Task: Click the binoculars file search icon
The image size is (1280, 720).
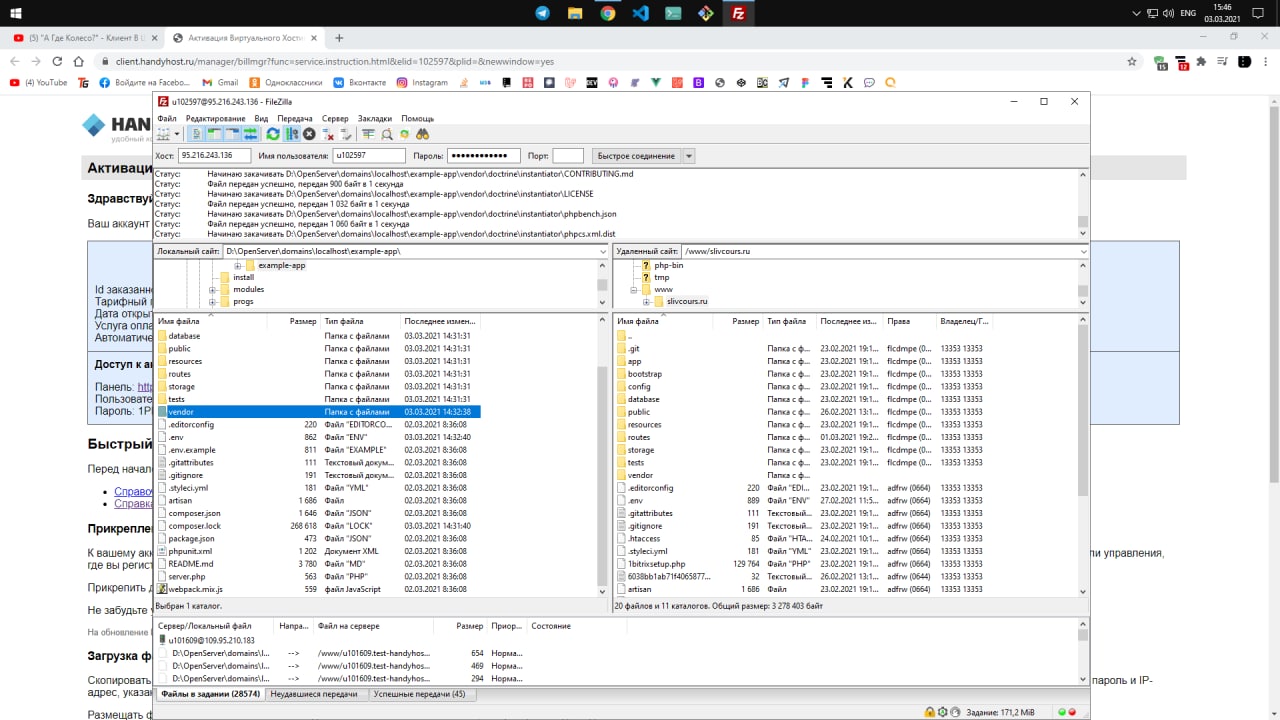Action: [x=422, y=134]
